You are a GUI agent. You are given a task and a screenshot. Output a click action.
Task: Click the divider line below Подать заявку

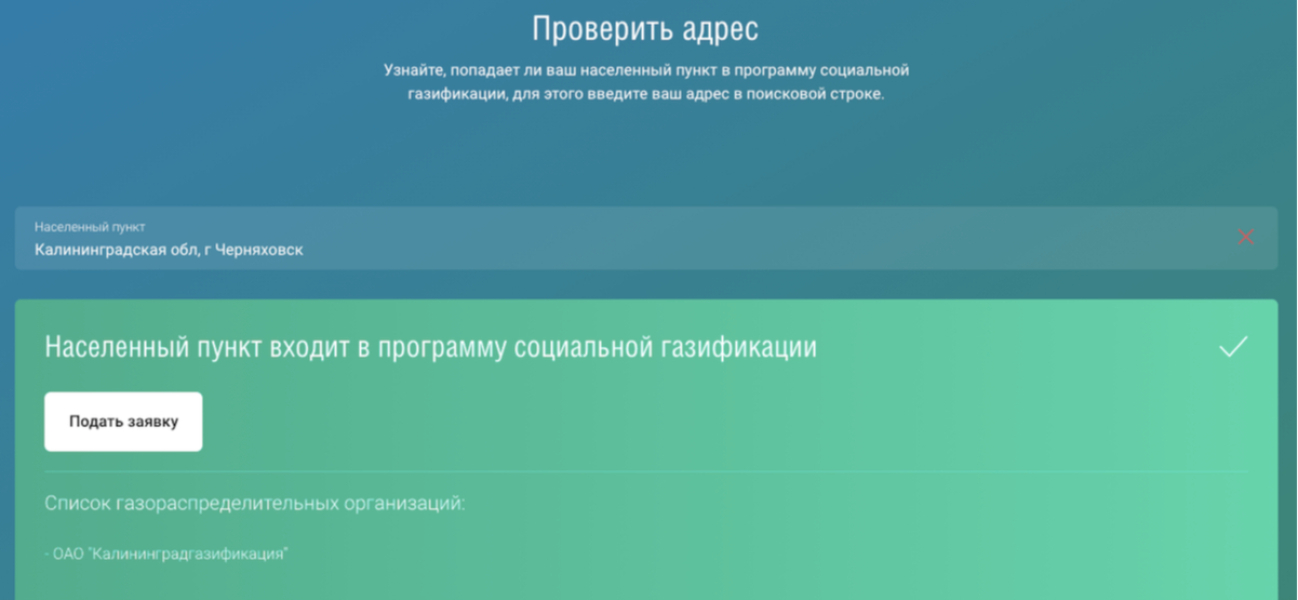tap(645, 471)
